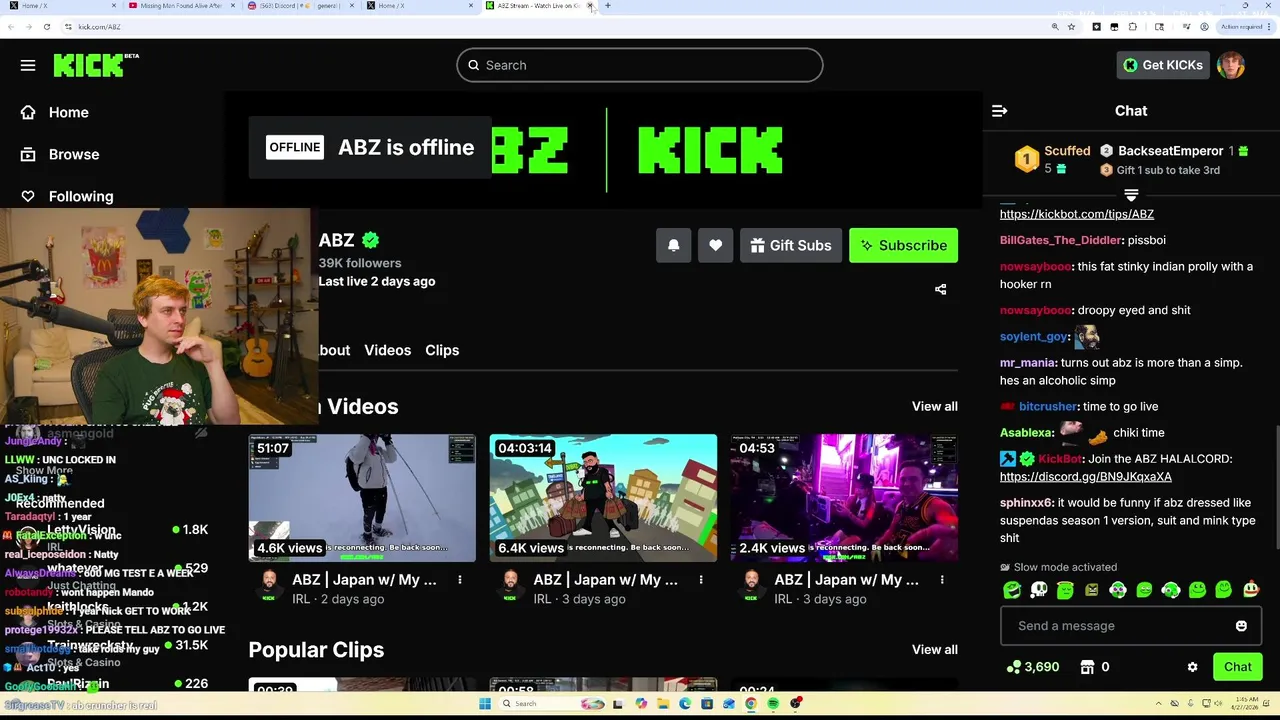Open the kickbot.com/tips/ABZ link

point(1077,214)
